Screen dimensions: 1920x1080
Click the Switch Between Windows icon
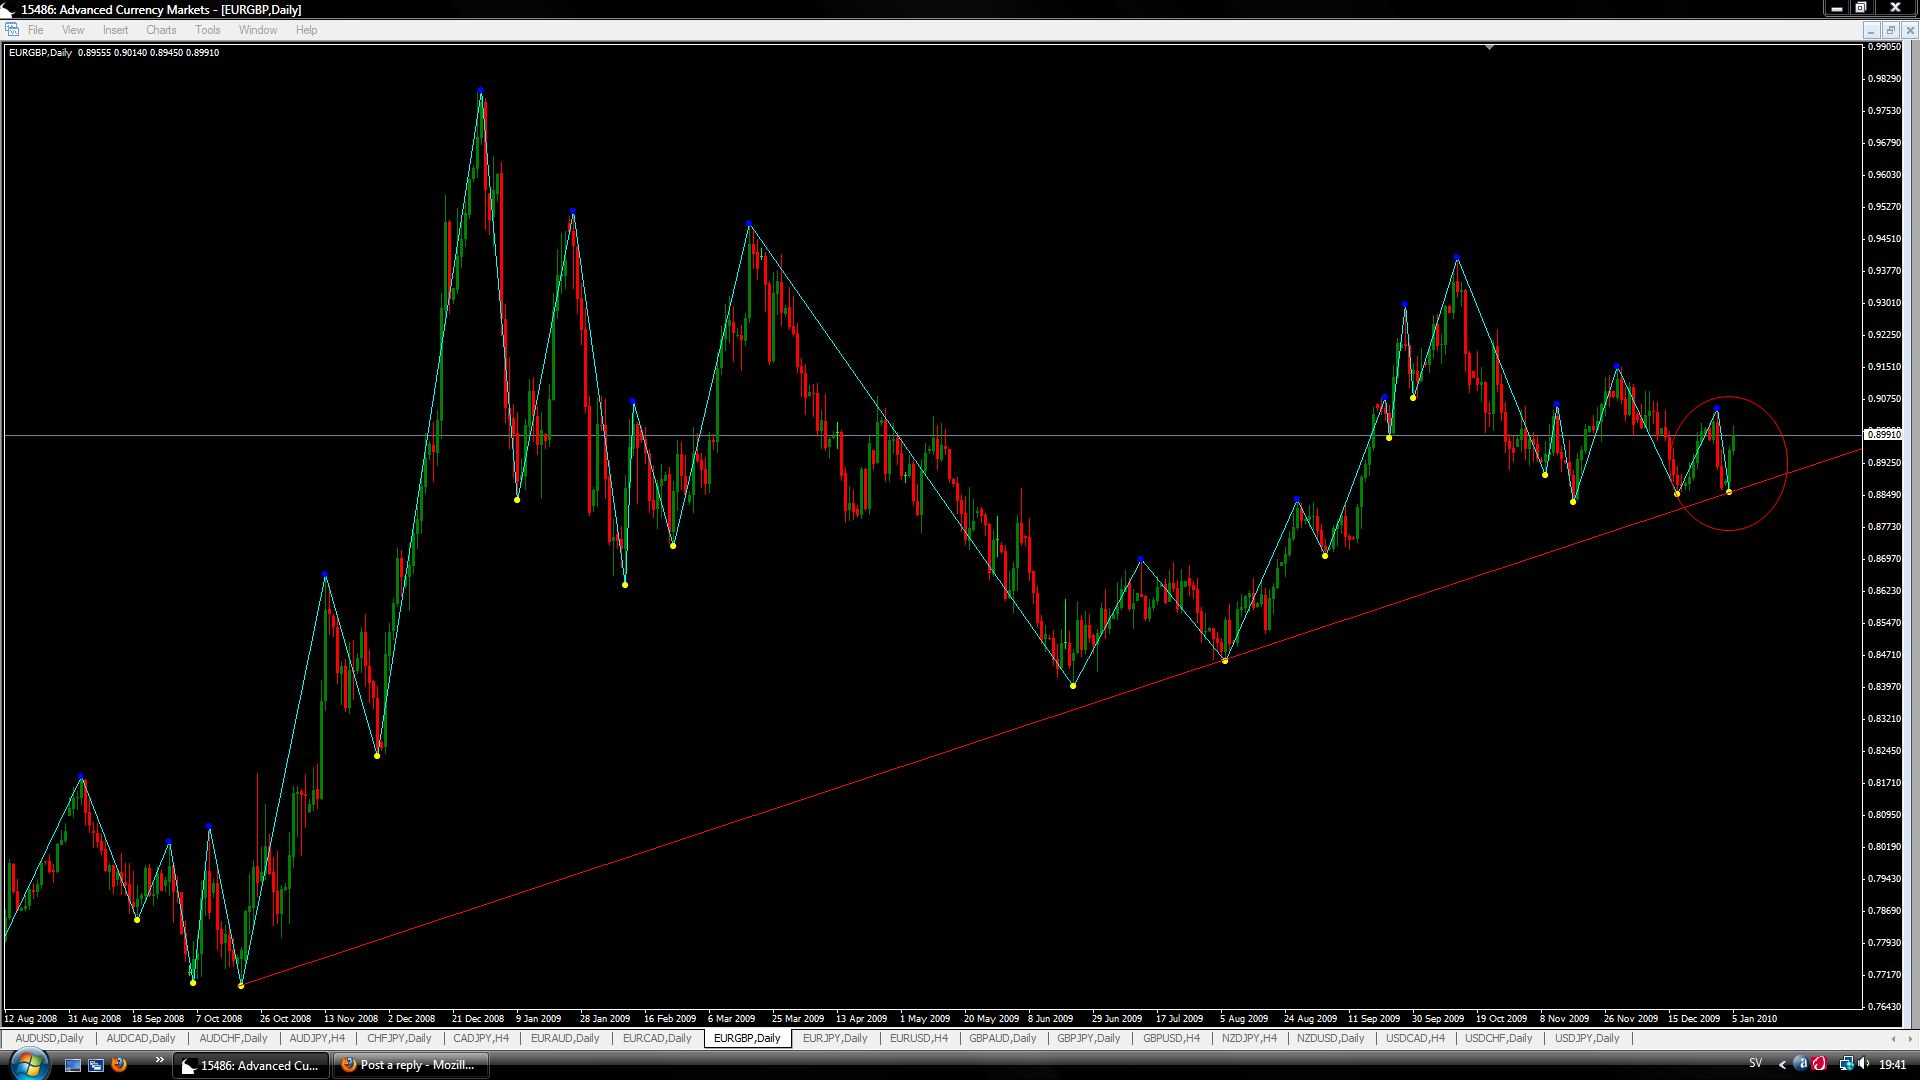96,1065
